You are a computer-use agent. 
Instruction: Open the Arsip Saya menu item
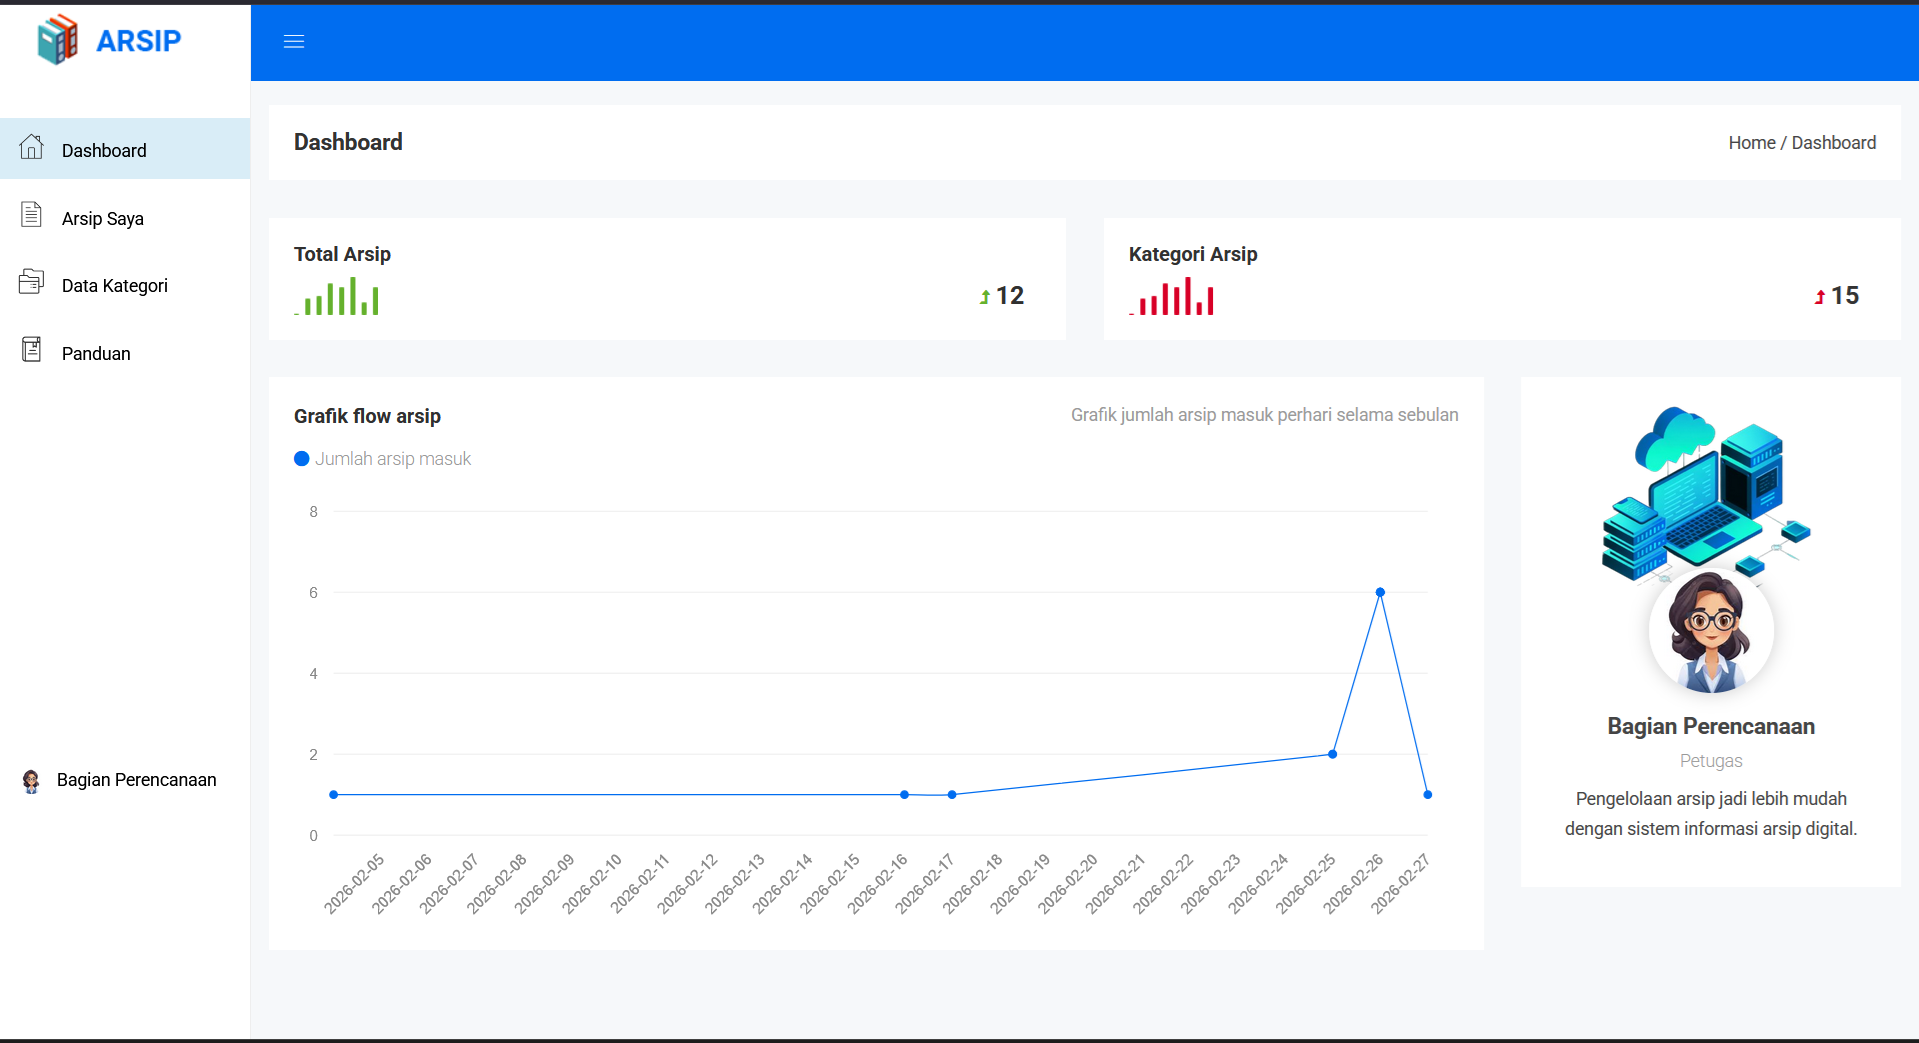tap(125, 218)
